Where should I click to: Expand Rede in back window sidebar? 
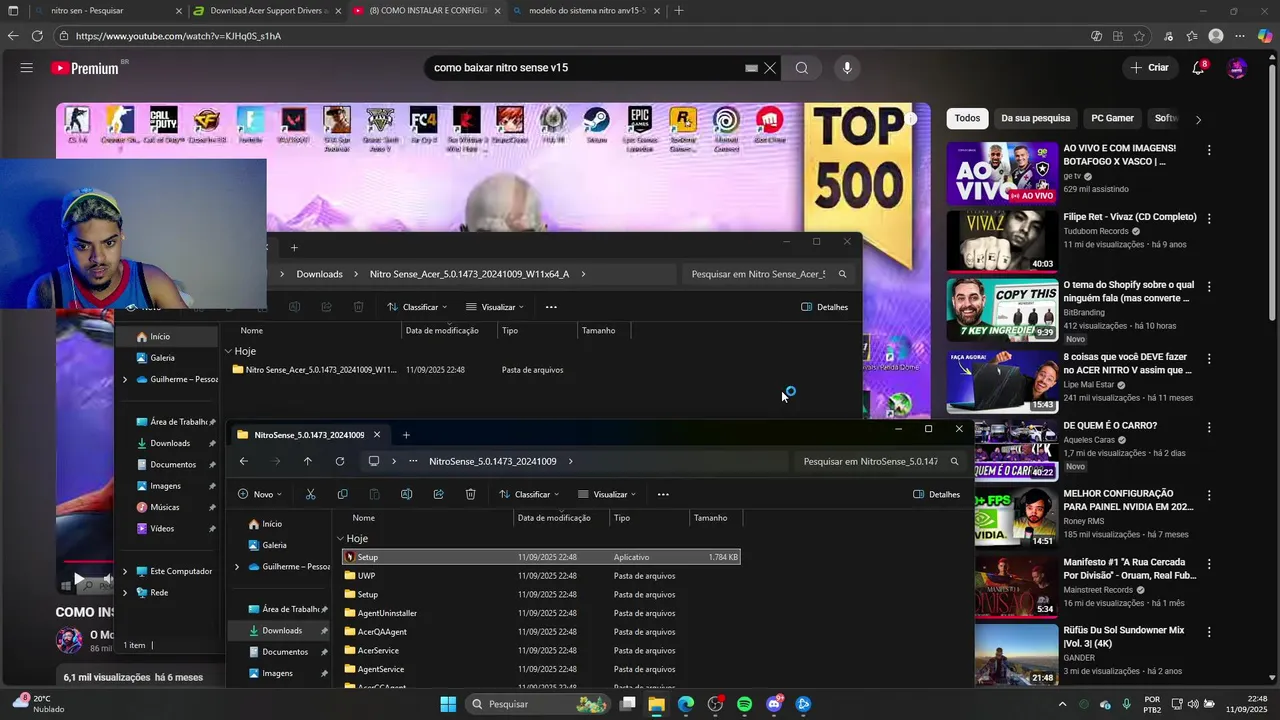[125, 593]
